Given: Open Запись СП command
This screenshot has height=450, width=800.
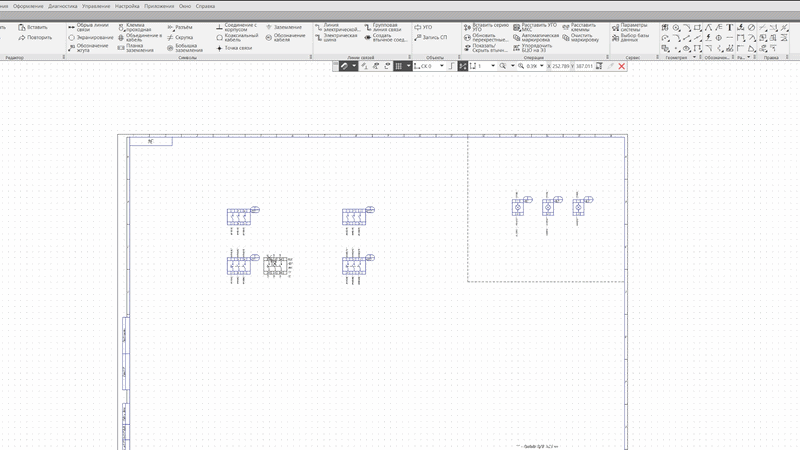Looking at the screenshot, I should pos(431,37).
